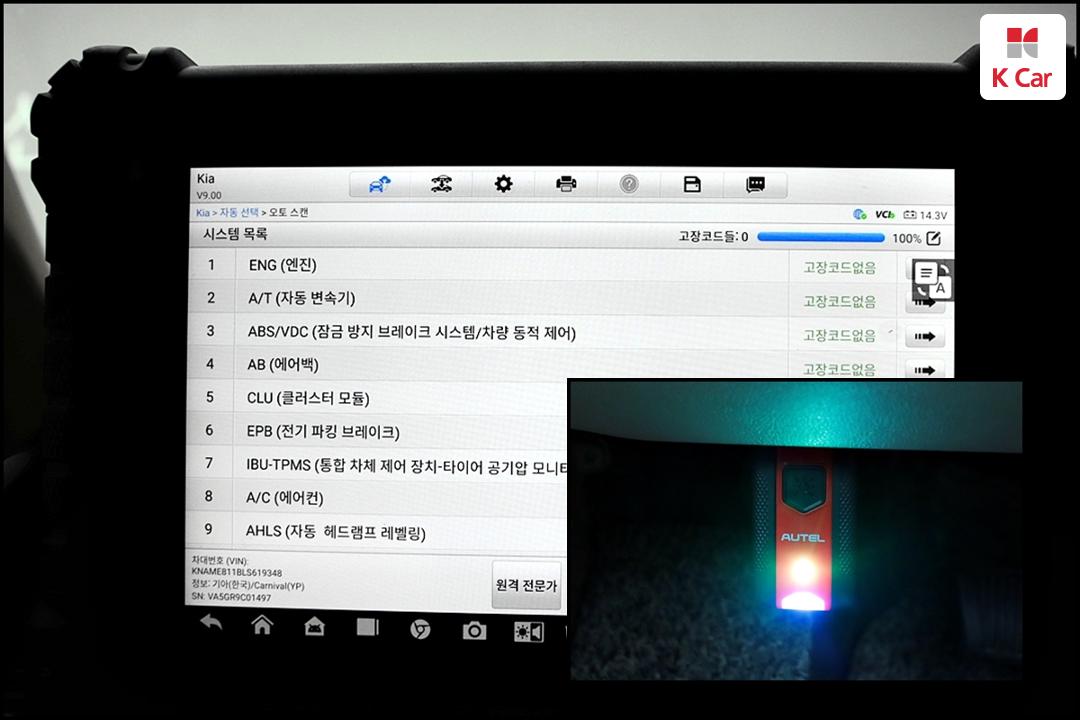The height and width of the screenshot is (720, 1080).
Task: Open the camera screenshot icon
Action: (x=474, y=630)
